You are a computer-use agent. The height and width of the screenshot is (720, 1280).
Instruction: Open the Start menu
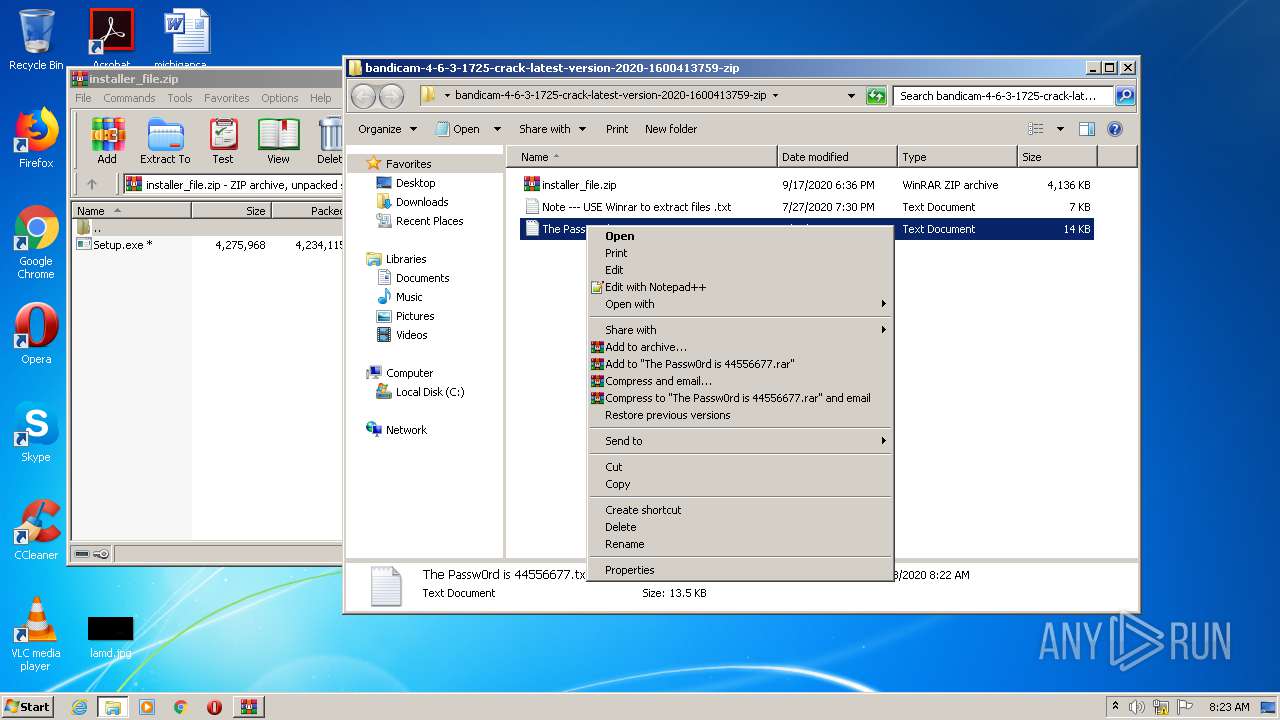pos(28,707)
